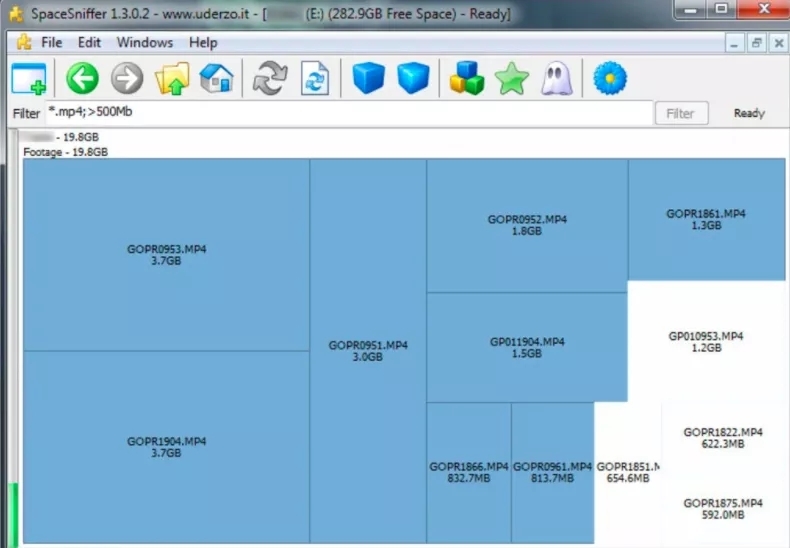
Task: Return to the home view
Action: [x=217, y=79]
